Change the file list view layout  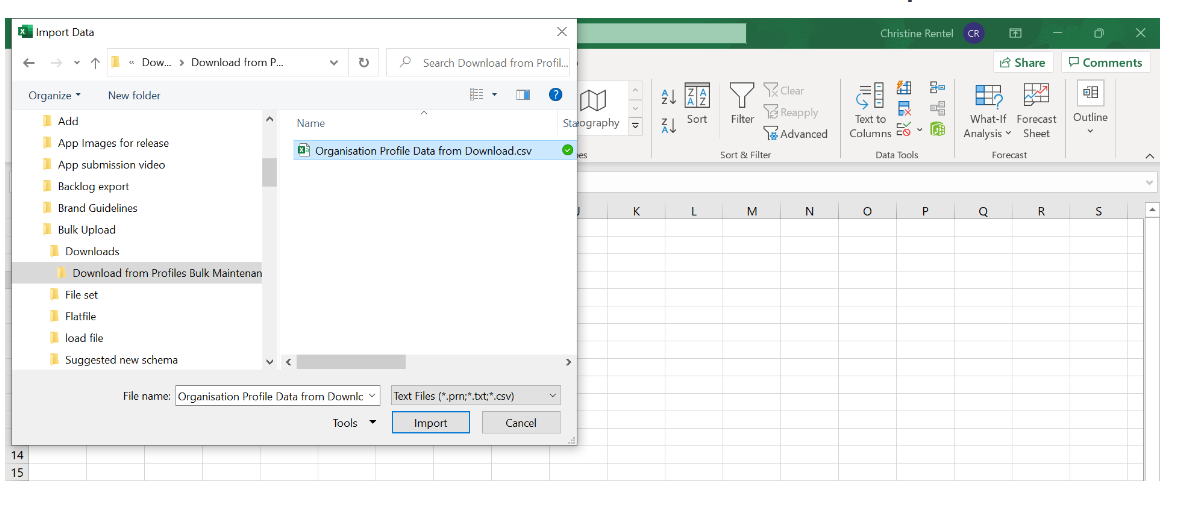[x=477, y=95]
